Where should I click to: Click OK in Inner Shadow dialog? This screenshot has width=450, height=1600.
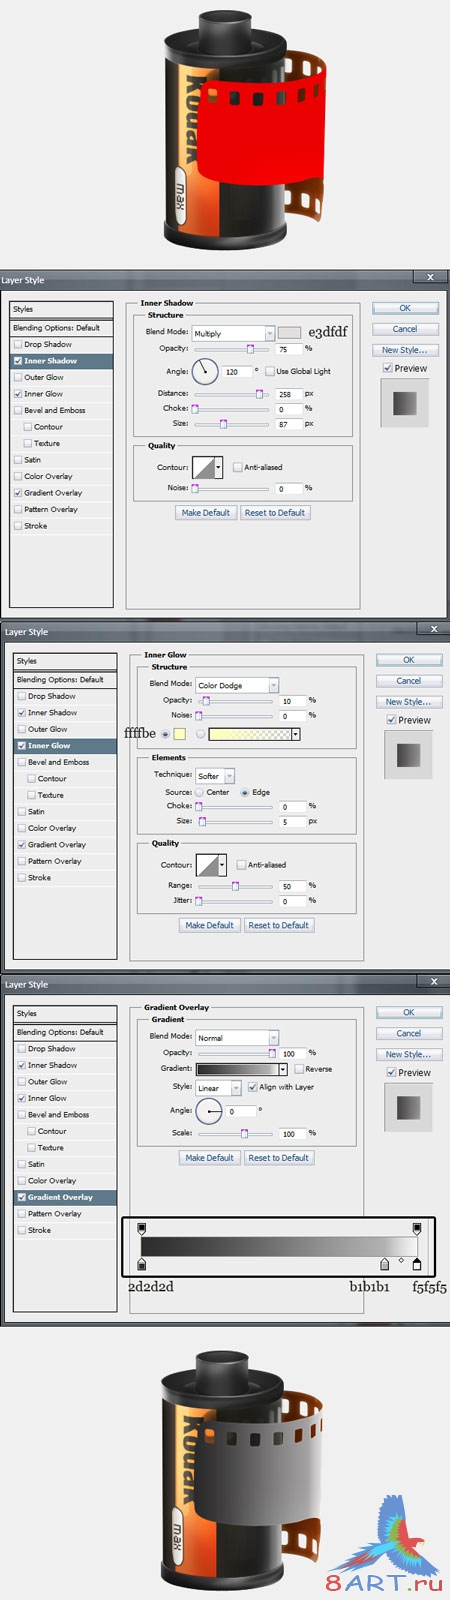coord(405,308)
